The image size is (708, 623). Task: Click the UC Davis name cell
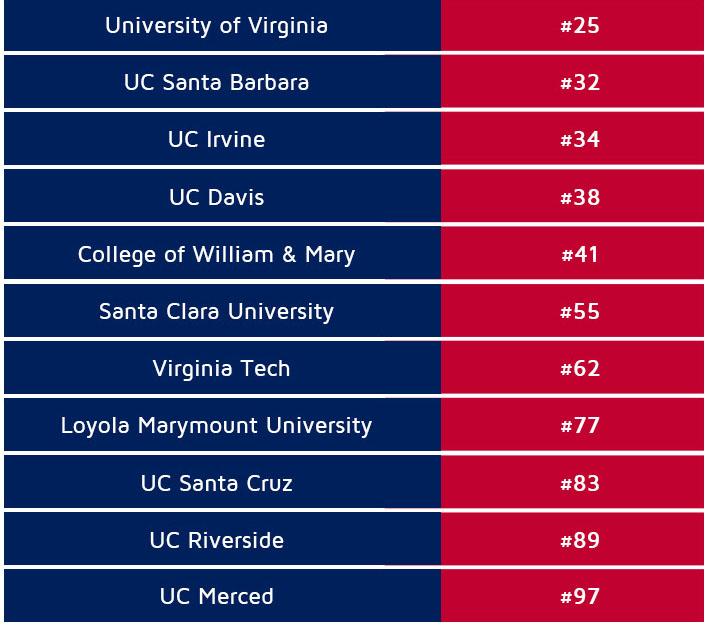point(217,197)
